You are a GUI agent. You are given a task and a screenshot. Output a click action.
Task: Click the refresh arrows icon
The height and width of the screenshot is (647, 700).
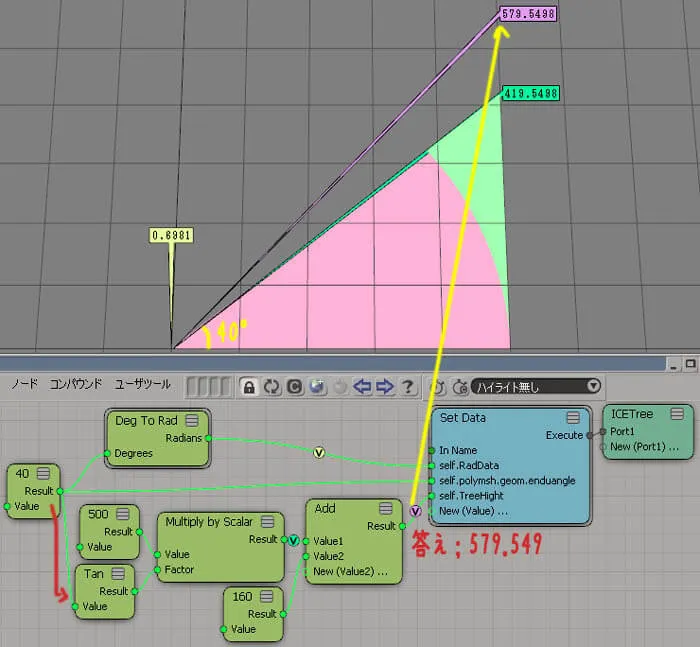[271, 387]
